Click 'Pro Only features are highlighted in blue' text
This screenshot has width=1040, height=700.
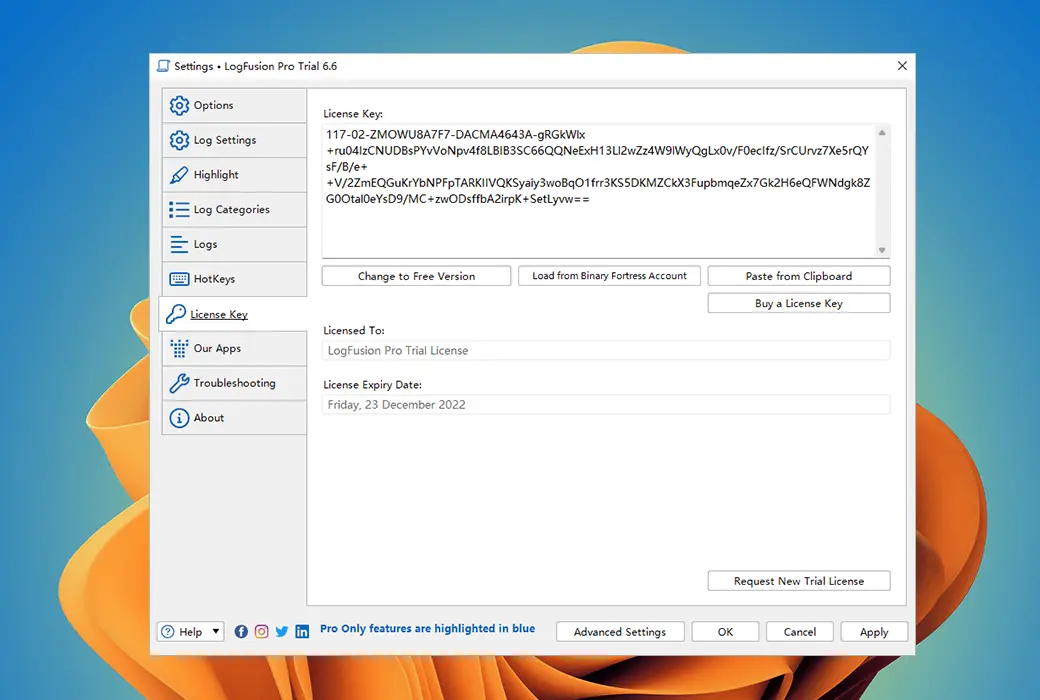tap(428, 628)
